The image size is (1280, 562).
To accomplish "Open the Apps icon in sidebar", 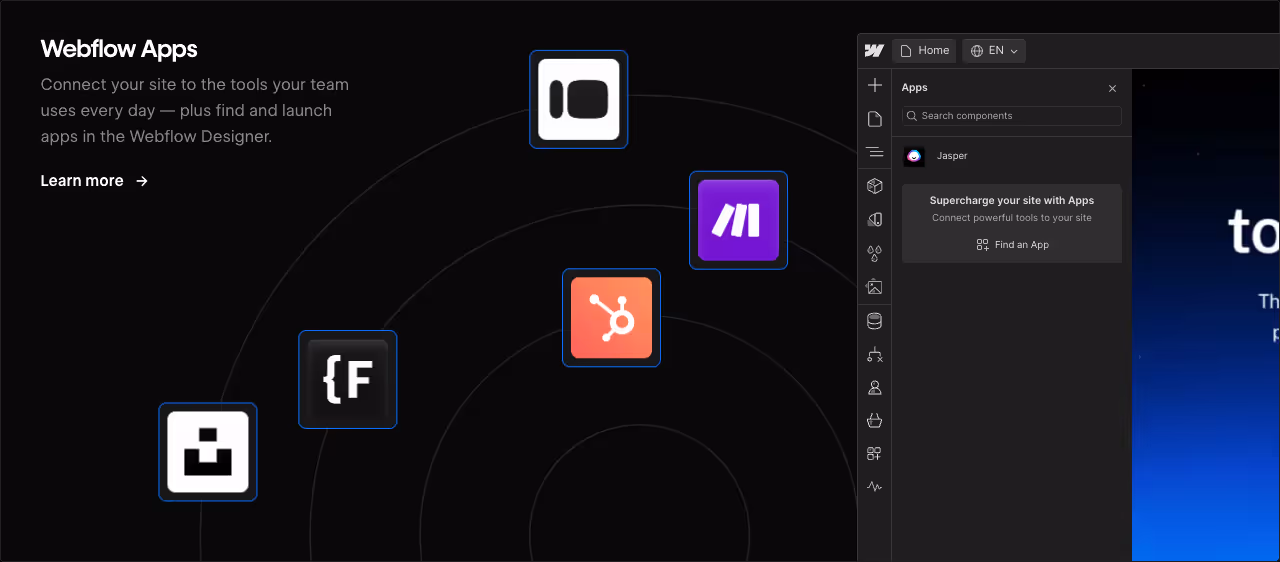I will click(875, 453).
